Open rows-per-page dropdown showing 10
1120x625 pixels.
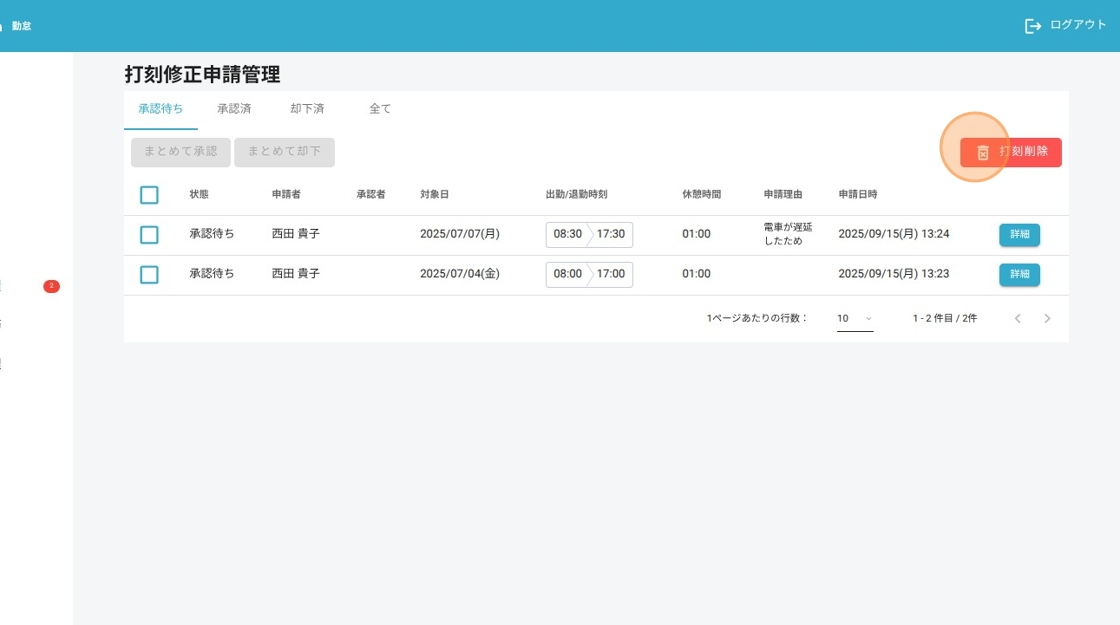(855, 319)
